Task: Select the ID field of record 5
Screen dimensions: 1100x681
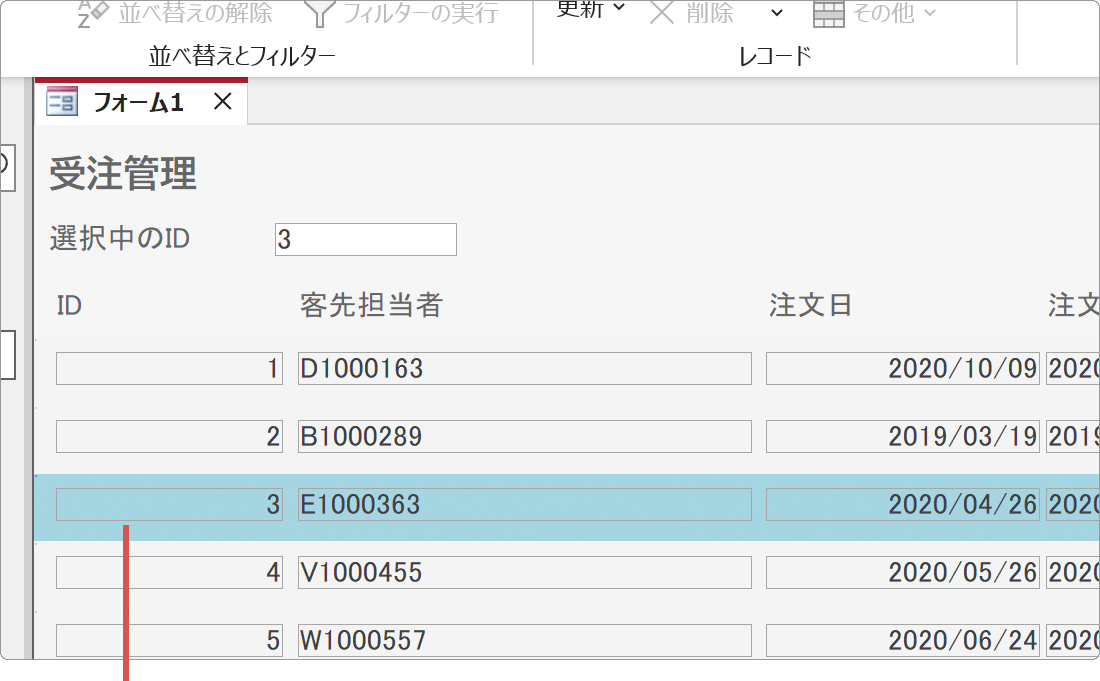Action: [168, 640]
